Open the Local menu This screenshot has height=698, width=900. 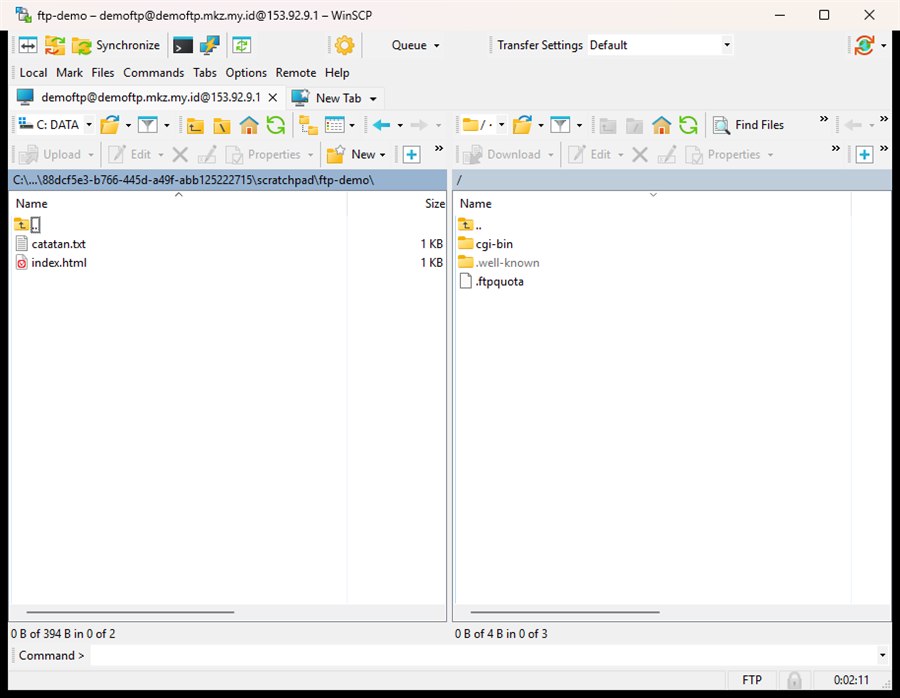coord(33,72)
